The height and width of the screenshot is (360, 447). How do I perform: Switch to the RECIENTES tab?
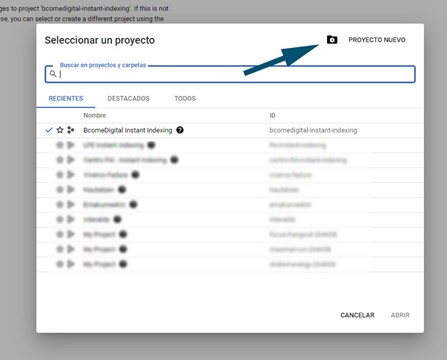click(66, 99)
